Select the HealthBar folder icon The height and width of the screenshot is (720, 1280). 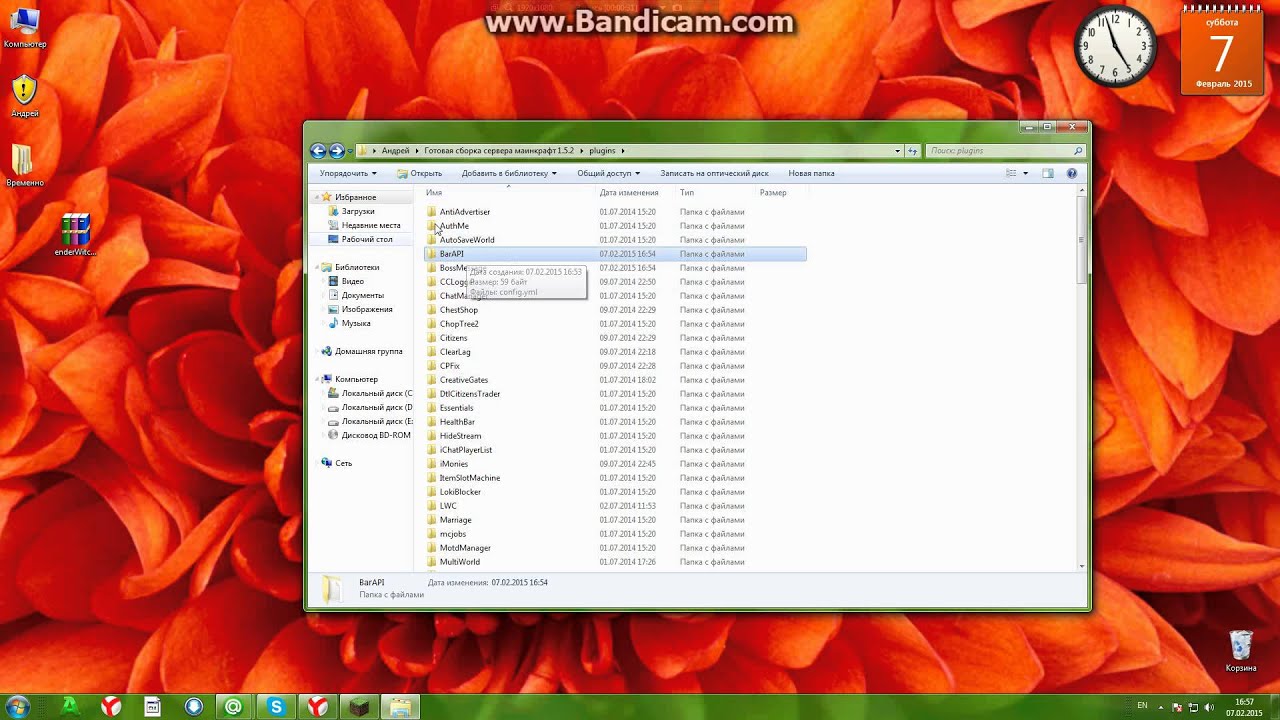pos(432,422)
